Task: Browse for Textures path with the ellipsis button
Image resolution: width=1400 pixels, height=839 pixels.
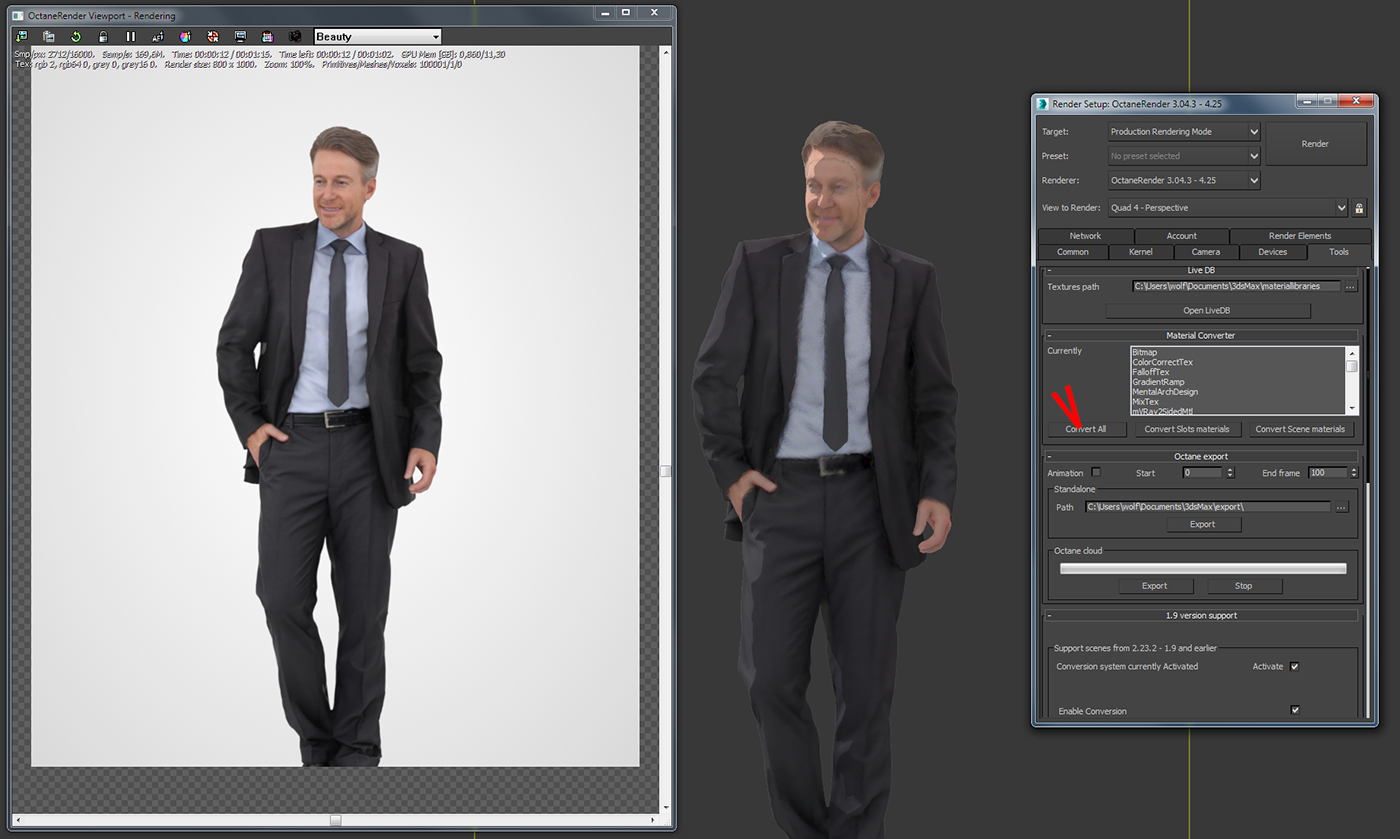Action: [1350, 287]
